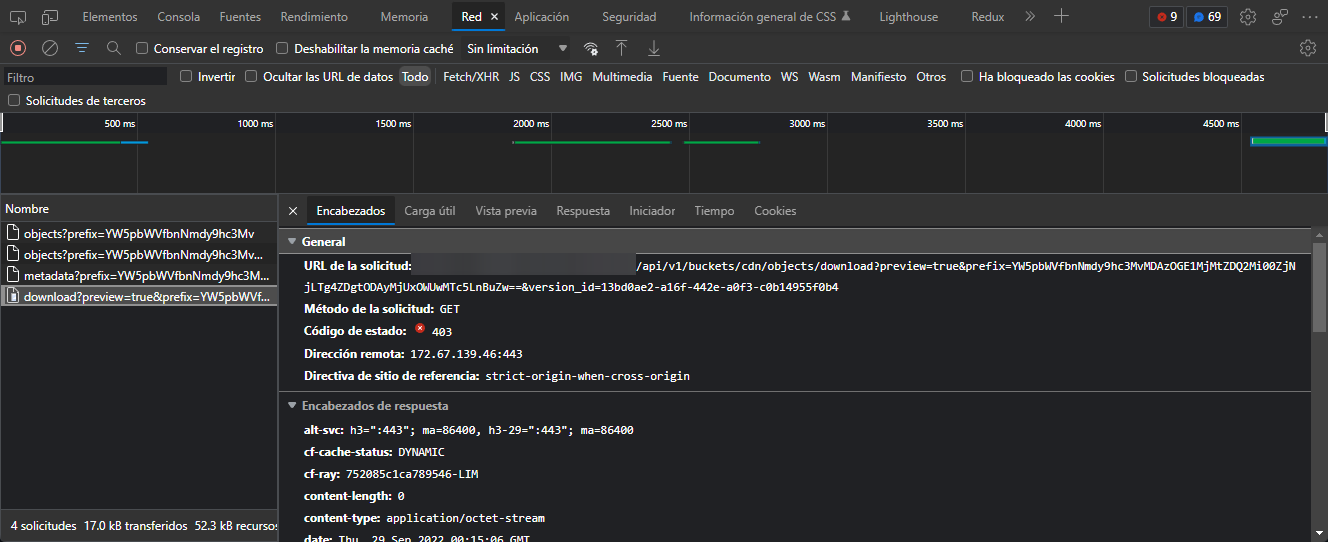Open the Aplicación tab

[x=541, y=17]
